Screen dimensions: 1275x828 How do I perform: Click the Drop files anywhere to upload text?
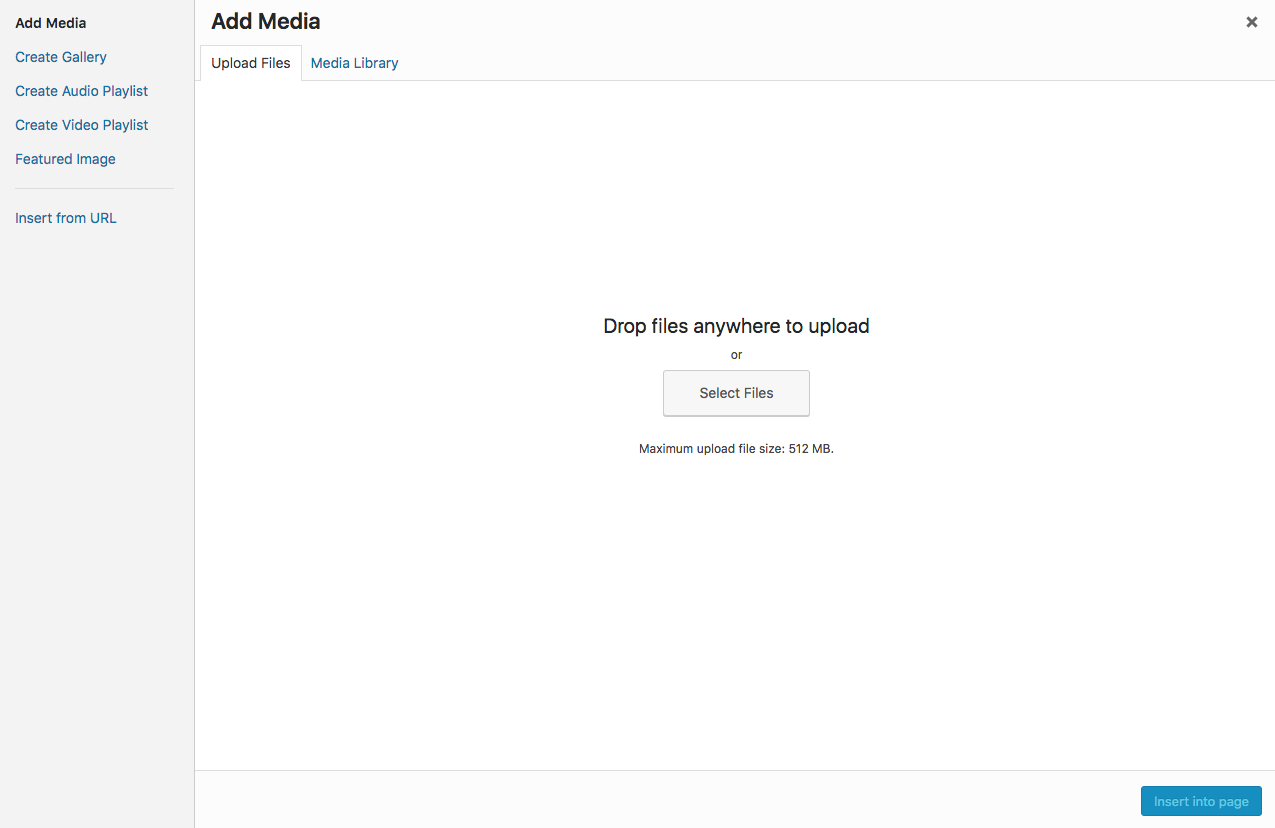click(x=736, y=326)
